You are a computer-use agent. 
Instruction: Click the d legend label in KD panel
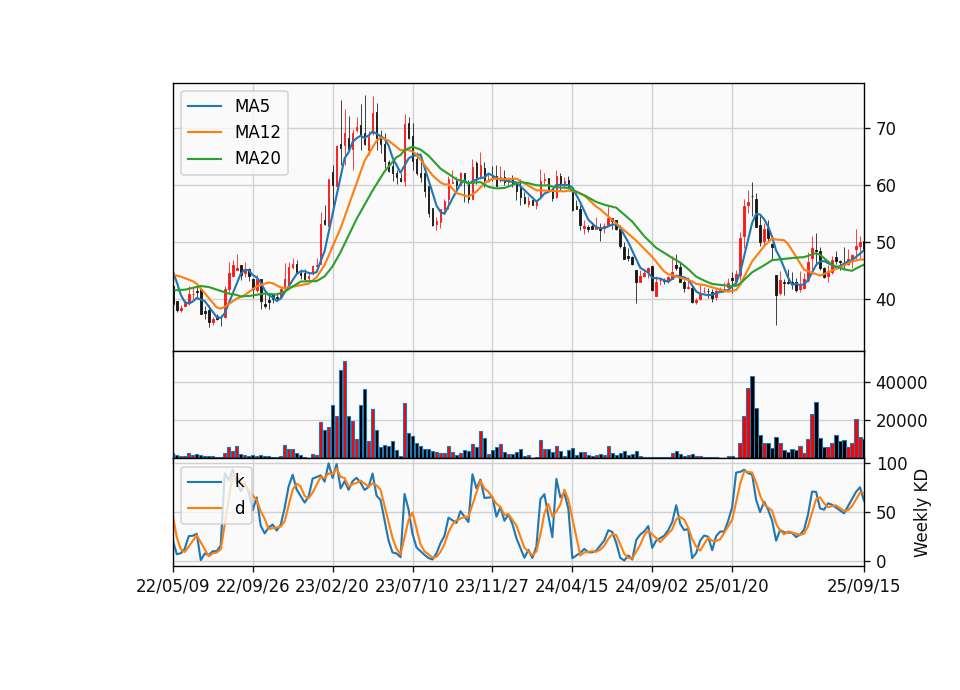pyautogui.click(x=239, y=507)
